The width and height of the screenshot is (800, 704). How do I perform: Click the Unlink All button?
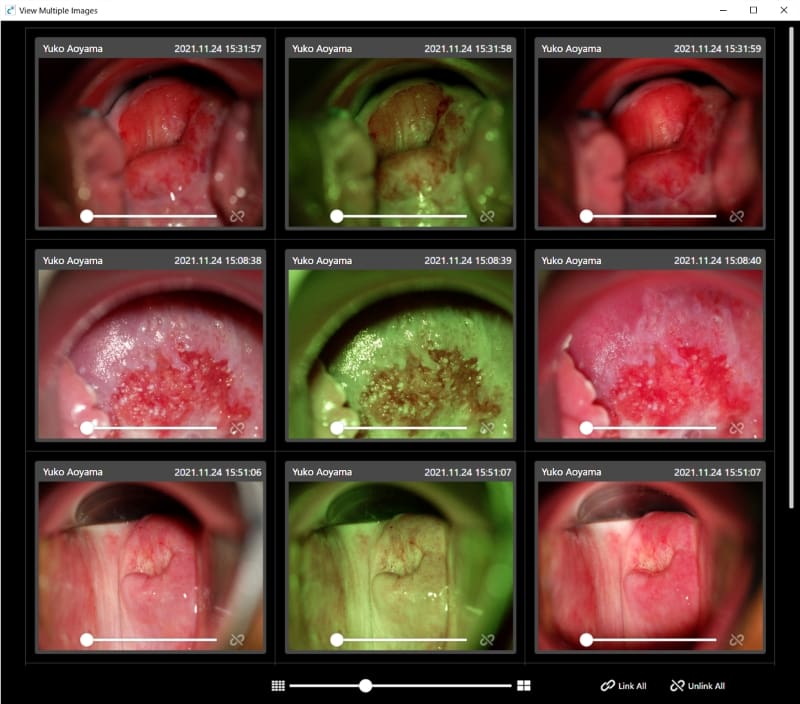point(697,686)
